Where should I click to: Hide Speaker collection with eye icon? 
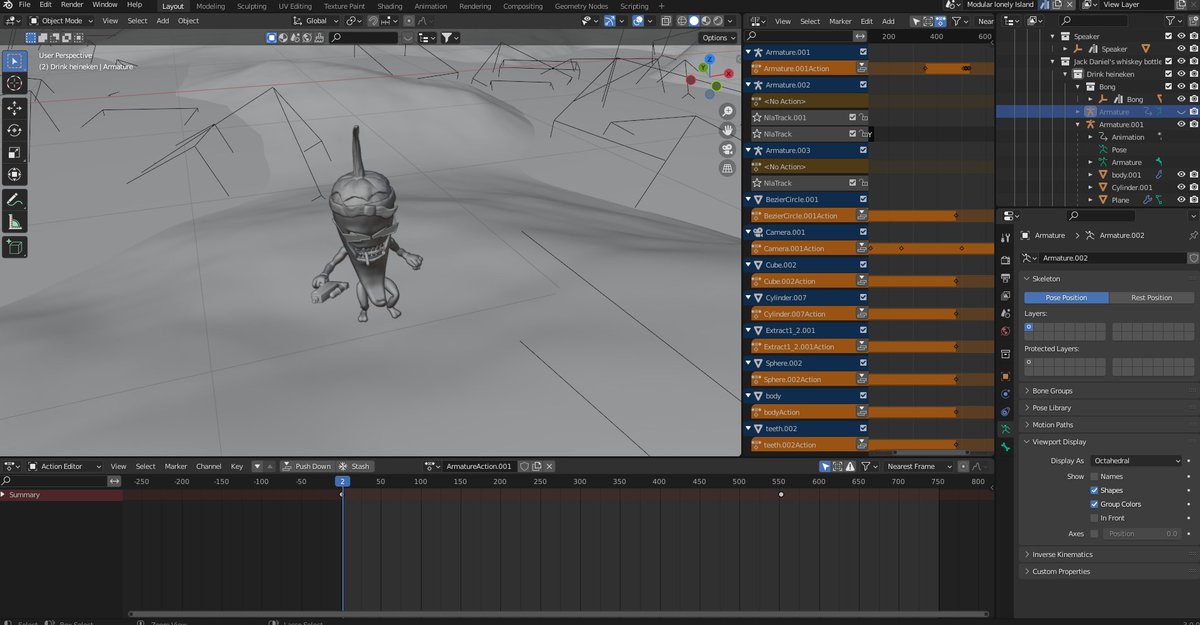point(1181,36)
